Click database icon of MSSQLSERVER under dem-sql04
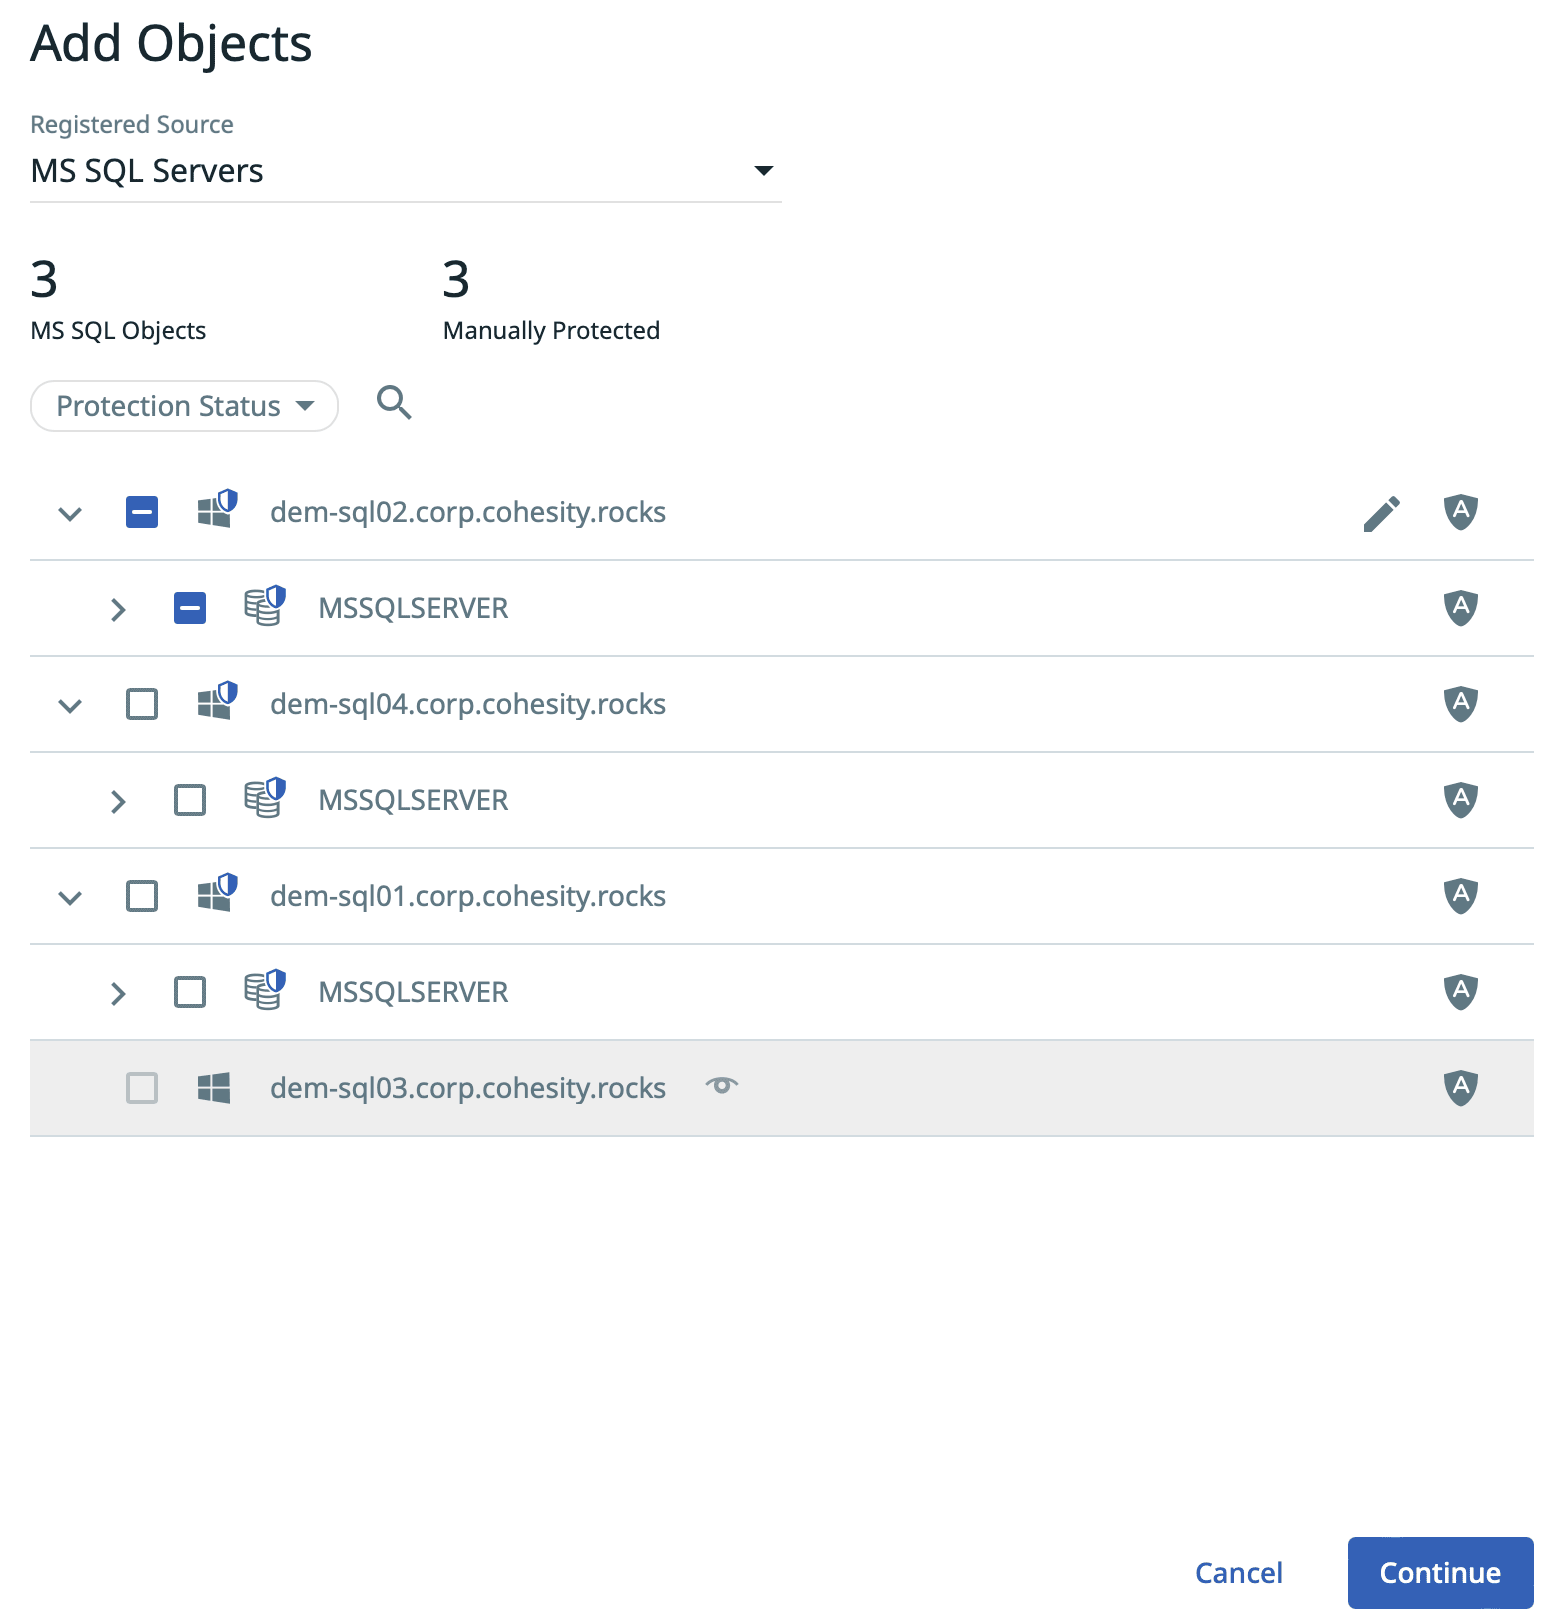 [264, 799]
